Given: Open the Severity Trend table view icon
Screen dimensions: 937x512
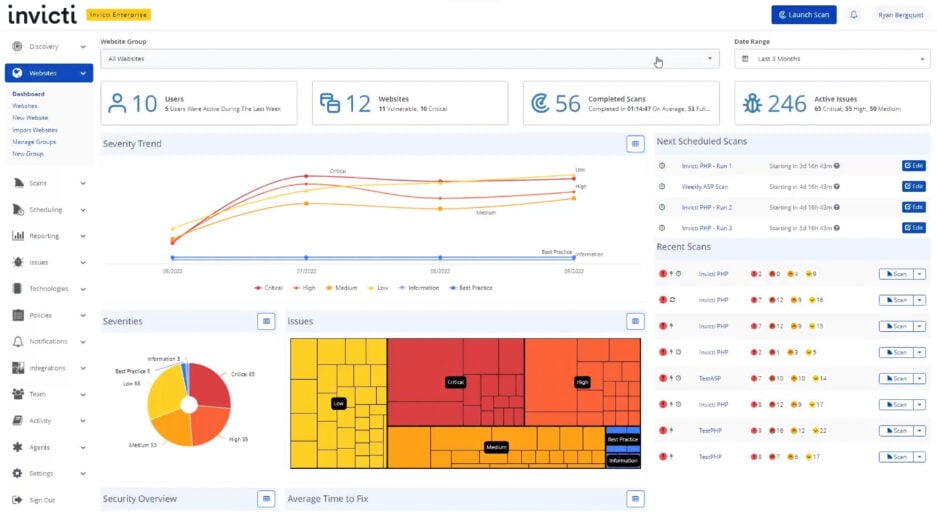Looking at the screenshot, I should tap(635, 144).
